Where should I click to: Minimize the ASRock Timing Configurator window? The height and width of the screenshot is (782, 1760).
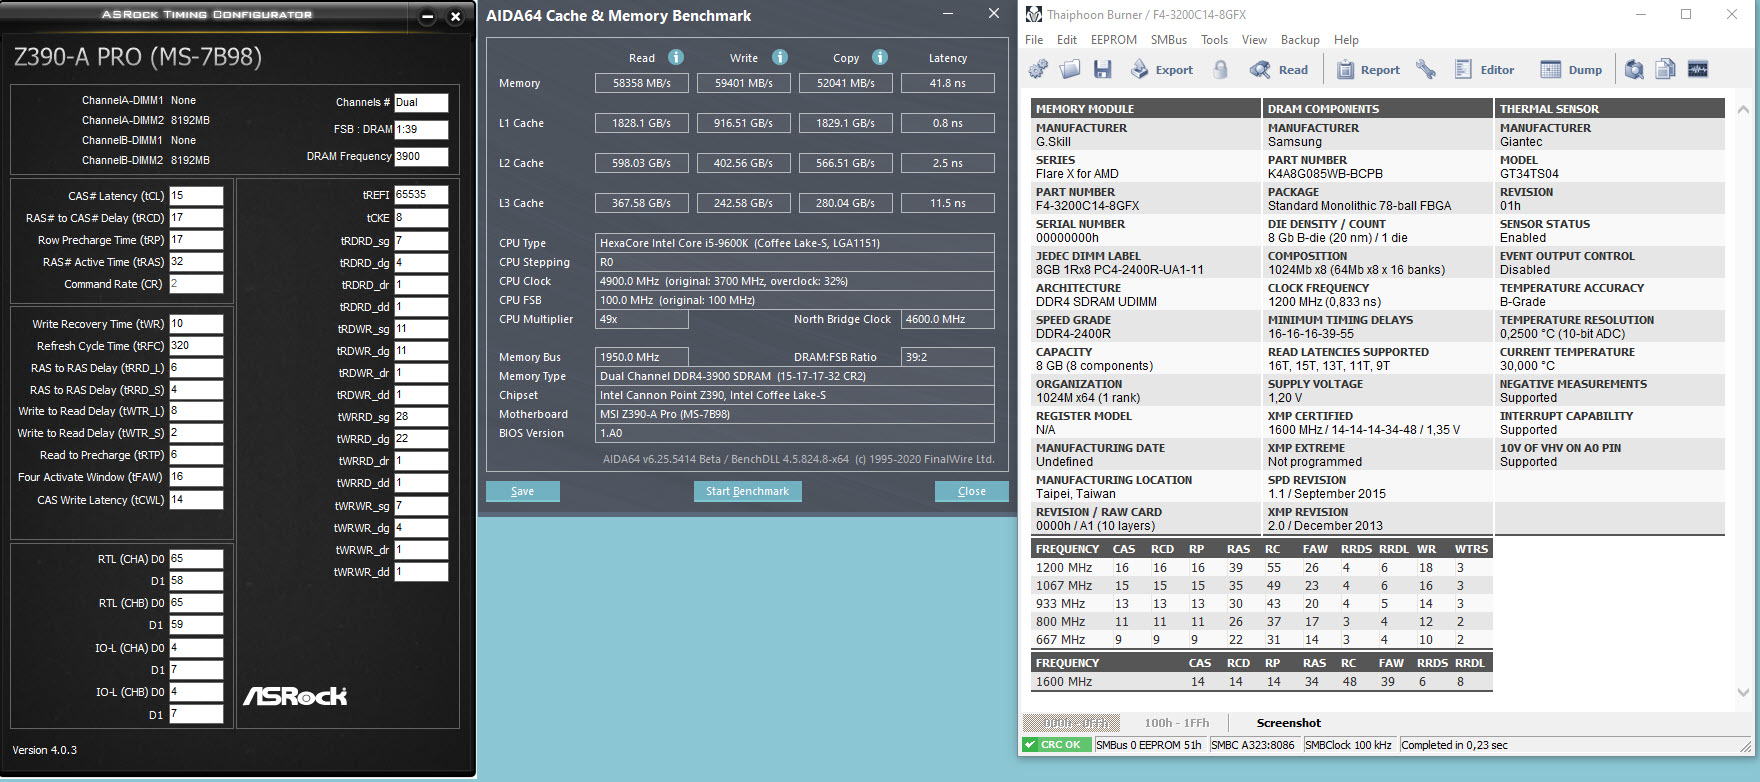click(x=427, y=16)
